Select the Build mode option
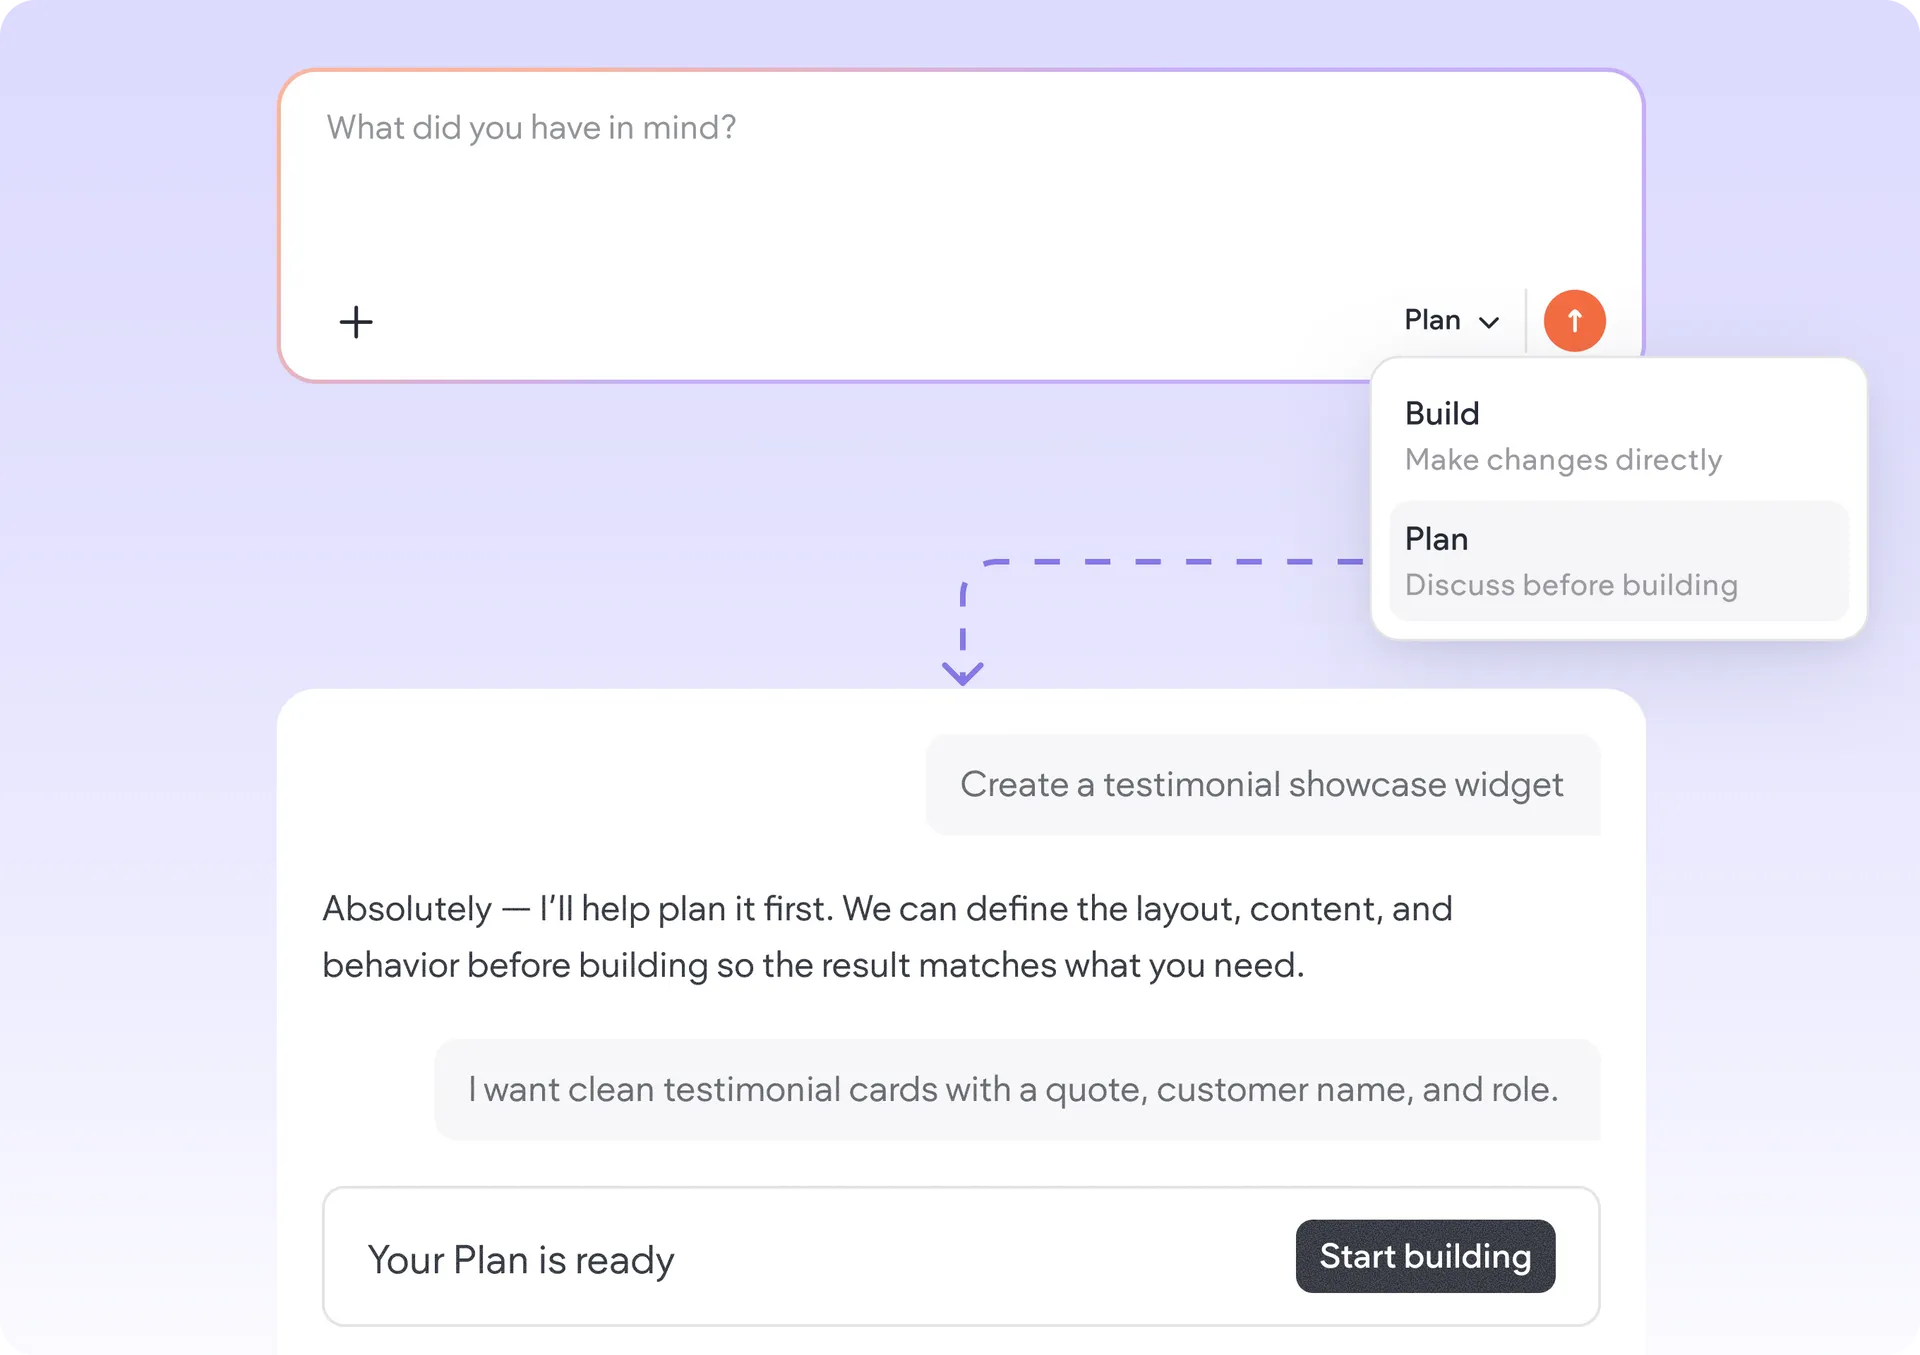 (x=1618, y=436)
